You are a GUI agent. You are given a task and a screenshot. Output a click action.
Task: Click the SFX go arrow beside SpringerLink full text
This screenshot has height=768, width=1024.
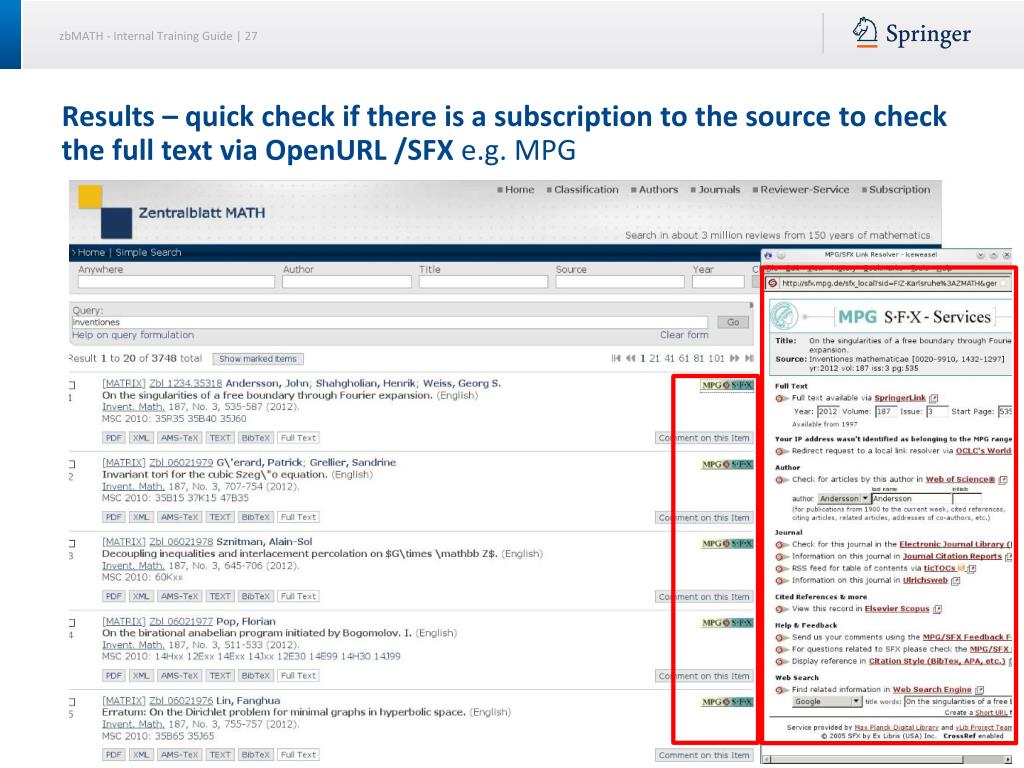(x=781, y=398)
